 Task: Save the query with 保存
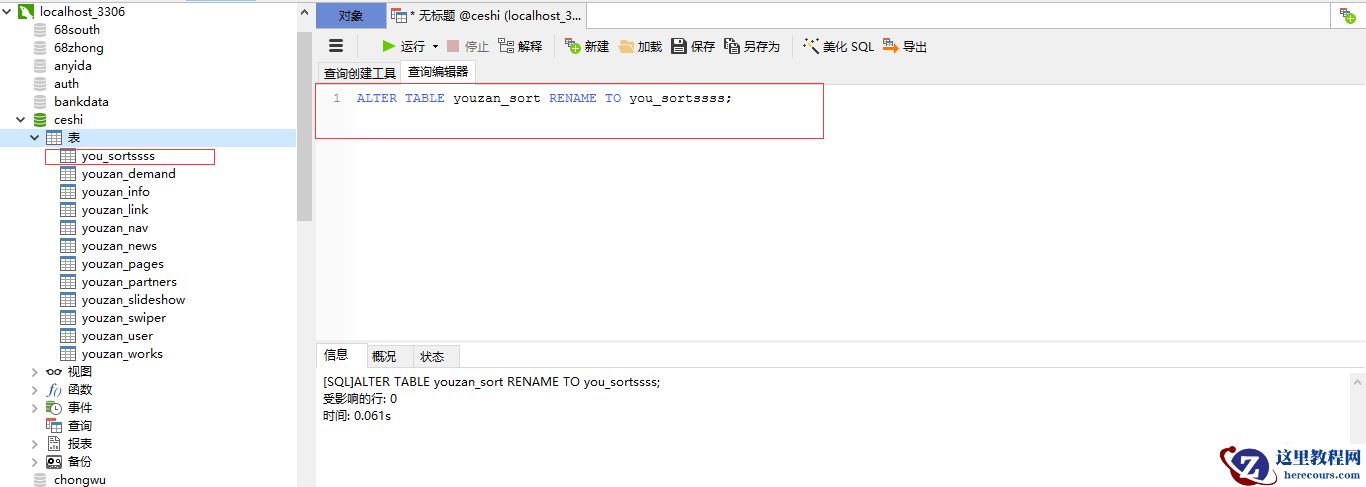(693, 46)
